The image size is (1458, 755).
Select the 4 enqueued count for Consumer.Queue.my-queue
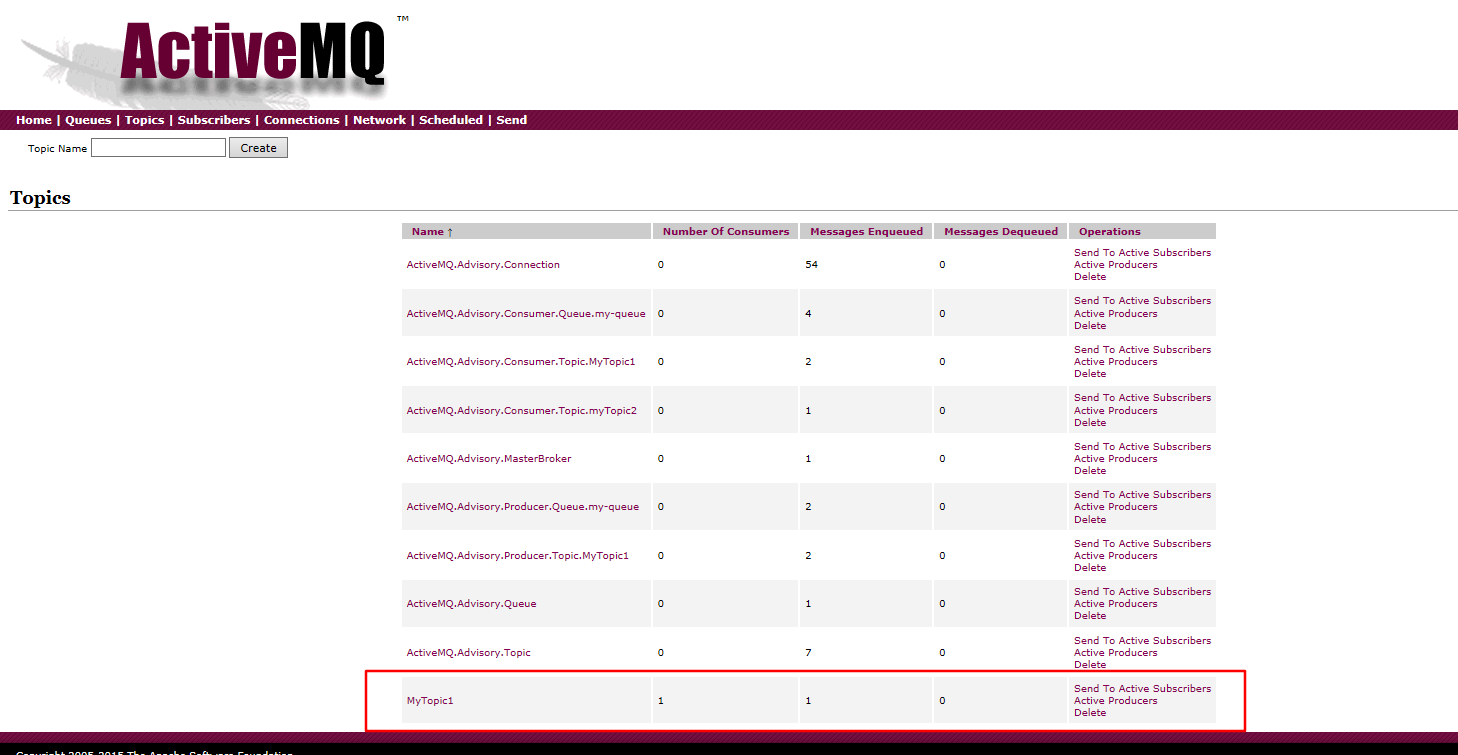coord(808,314)
